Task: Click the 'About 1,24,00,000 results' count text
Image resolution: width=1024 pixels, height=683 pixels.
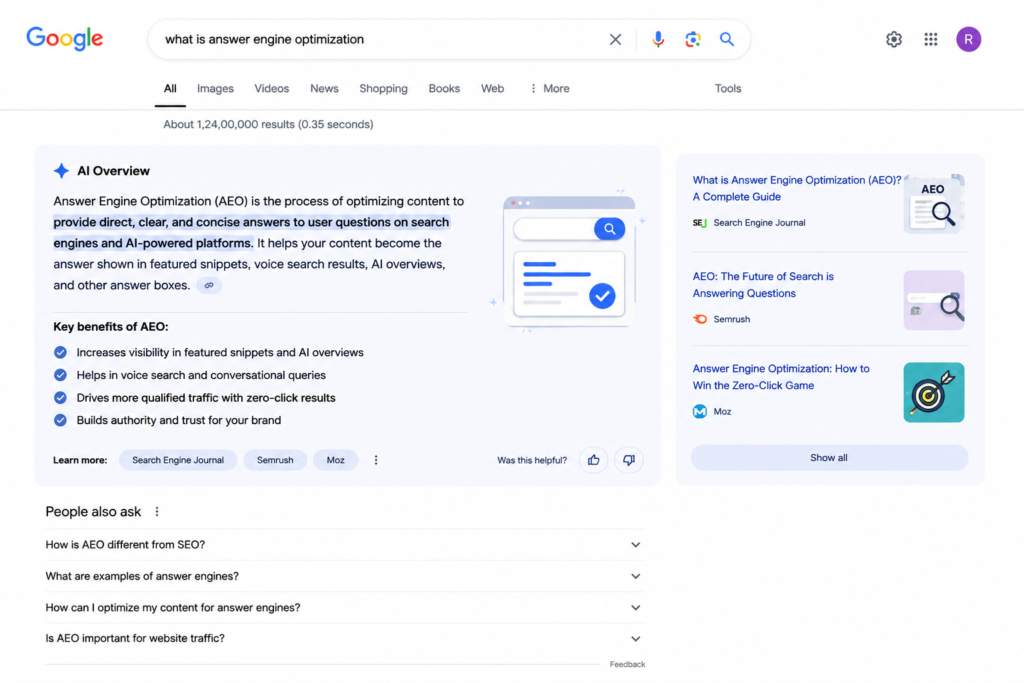Action: [268, 124]
